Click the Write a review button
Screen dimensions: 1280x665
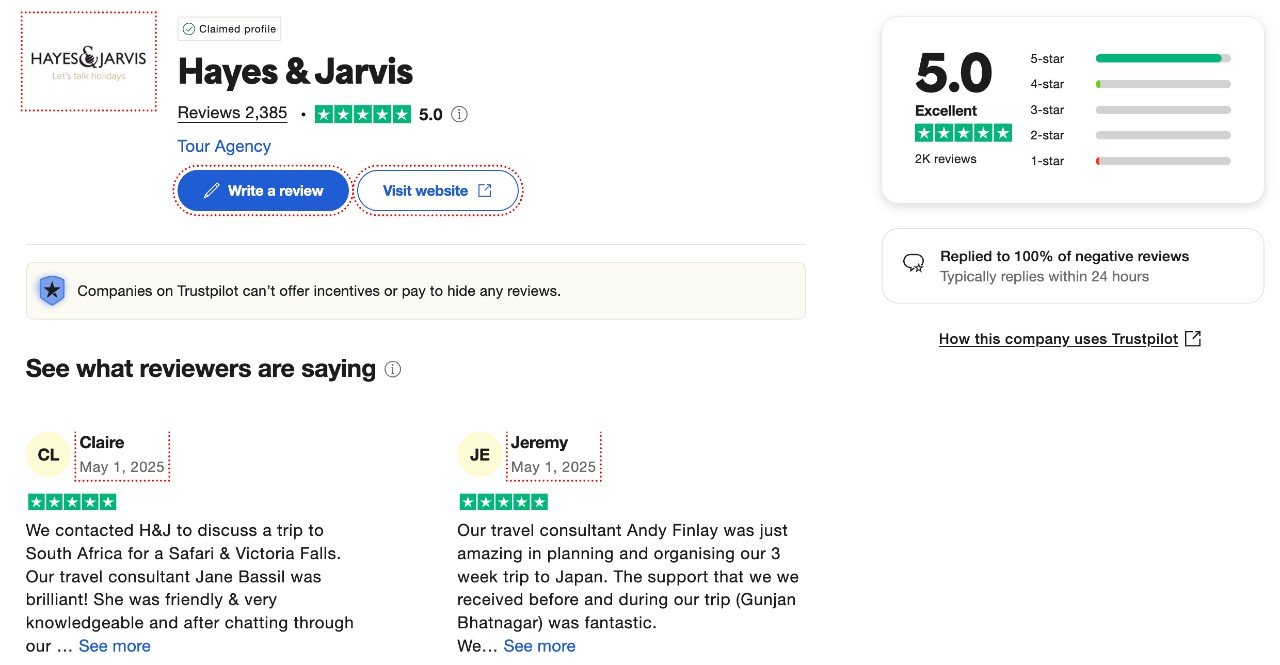click(x=263, y=191)
